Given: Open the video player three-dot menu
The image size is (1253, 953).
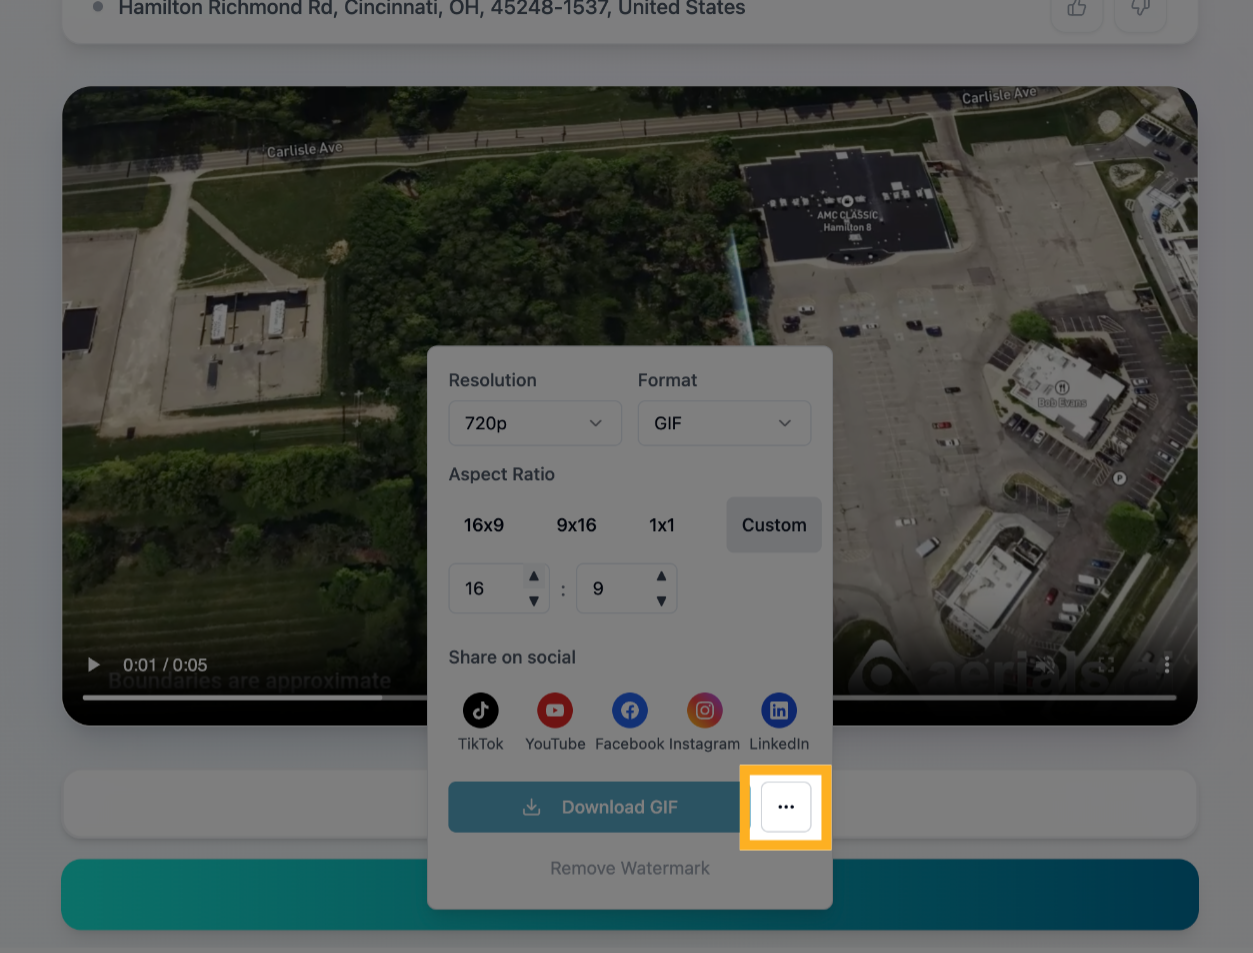Looking at the screenshot, I should point(1166,664).
